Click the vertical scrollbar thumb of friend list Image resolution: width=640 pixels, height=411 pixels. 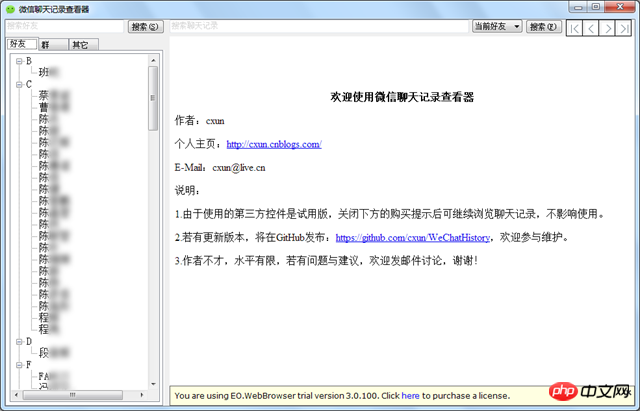153,98
